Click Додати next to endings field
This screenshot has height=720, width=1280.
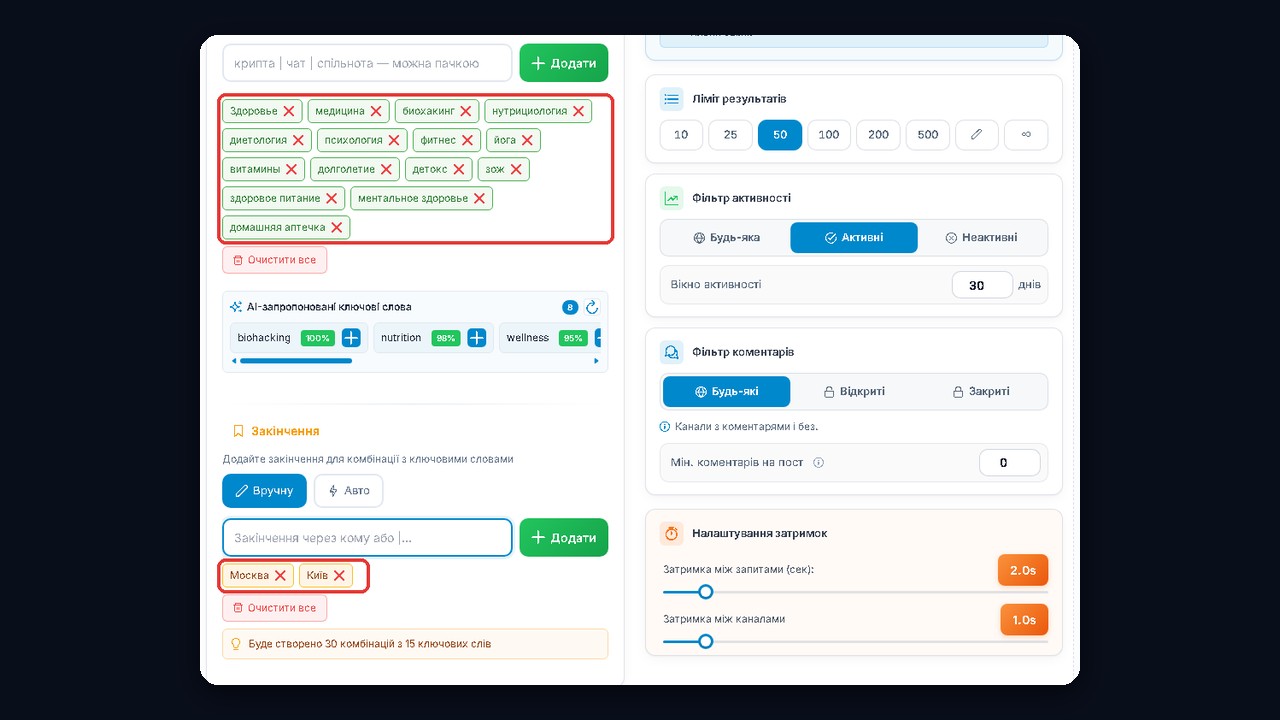(564, 537)
